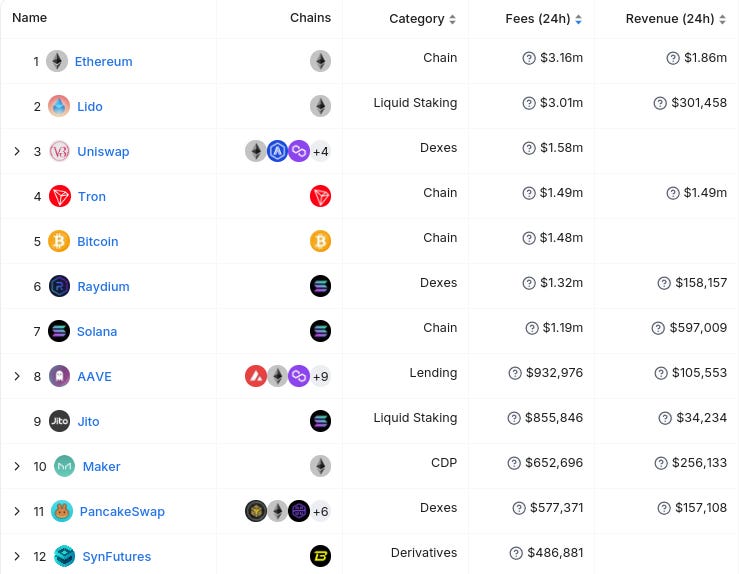Click Ethereum chain icon in Lido row
Image resolution: width=739 pixels, height=574 pixels.
click(320, 106)
